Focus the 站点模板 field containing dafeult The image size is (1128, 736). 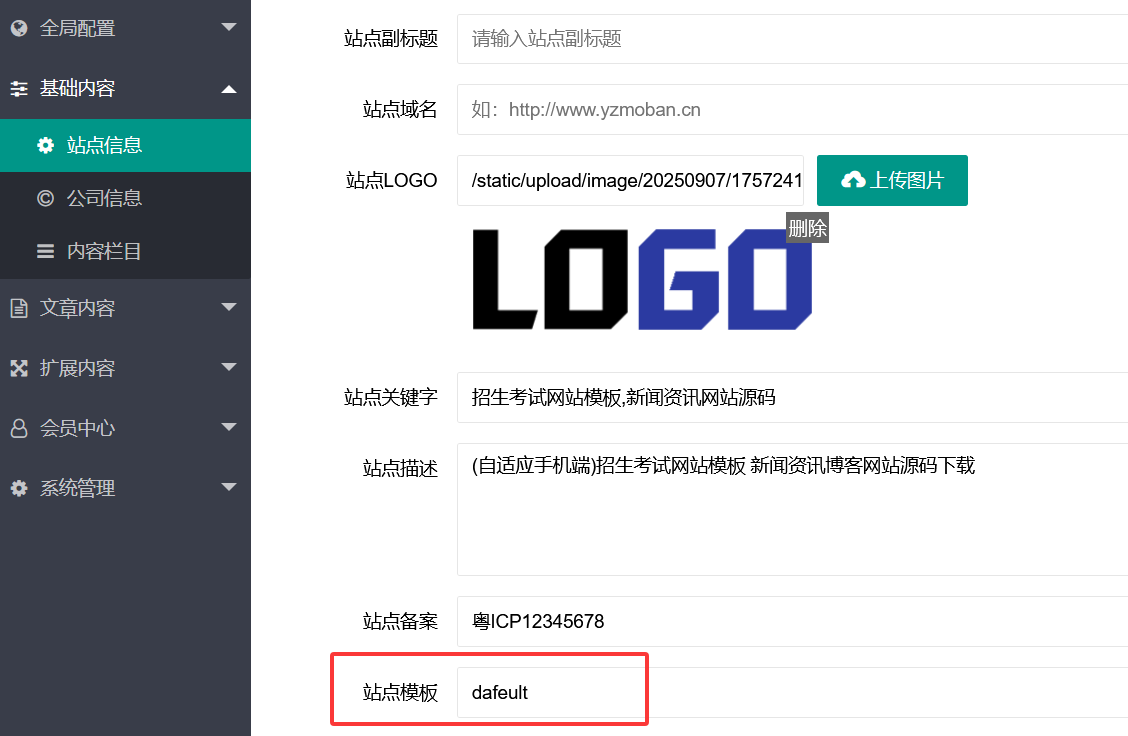click(790, 692)
